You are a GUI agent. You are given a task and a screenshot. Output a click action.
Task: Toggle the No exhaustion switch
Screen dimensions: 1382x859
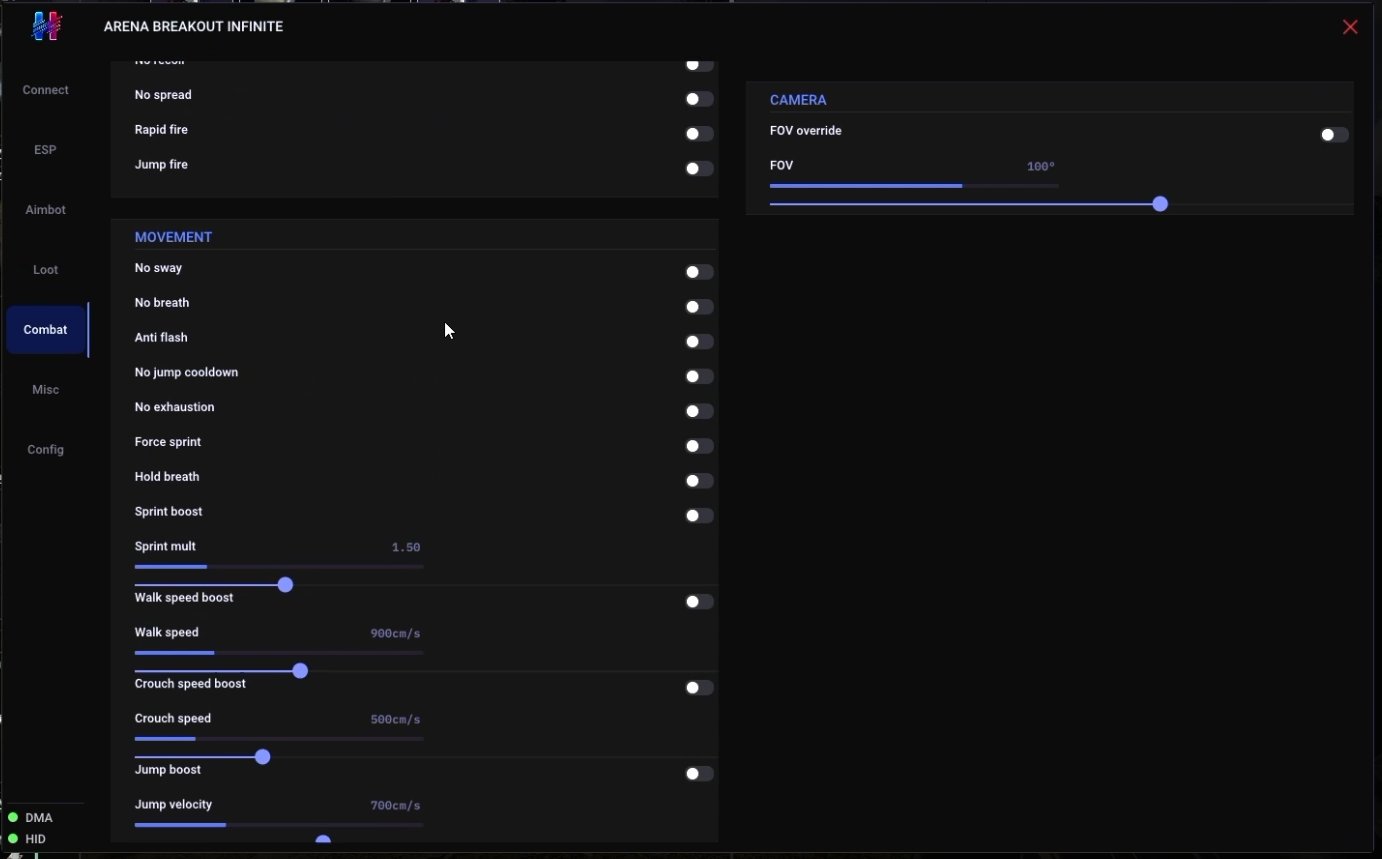click(x=699, y=411)
